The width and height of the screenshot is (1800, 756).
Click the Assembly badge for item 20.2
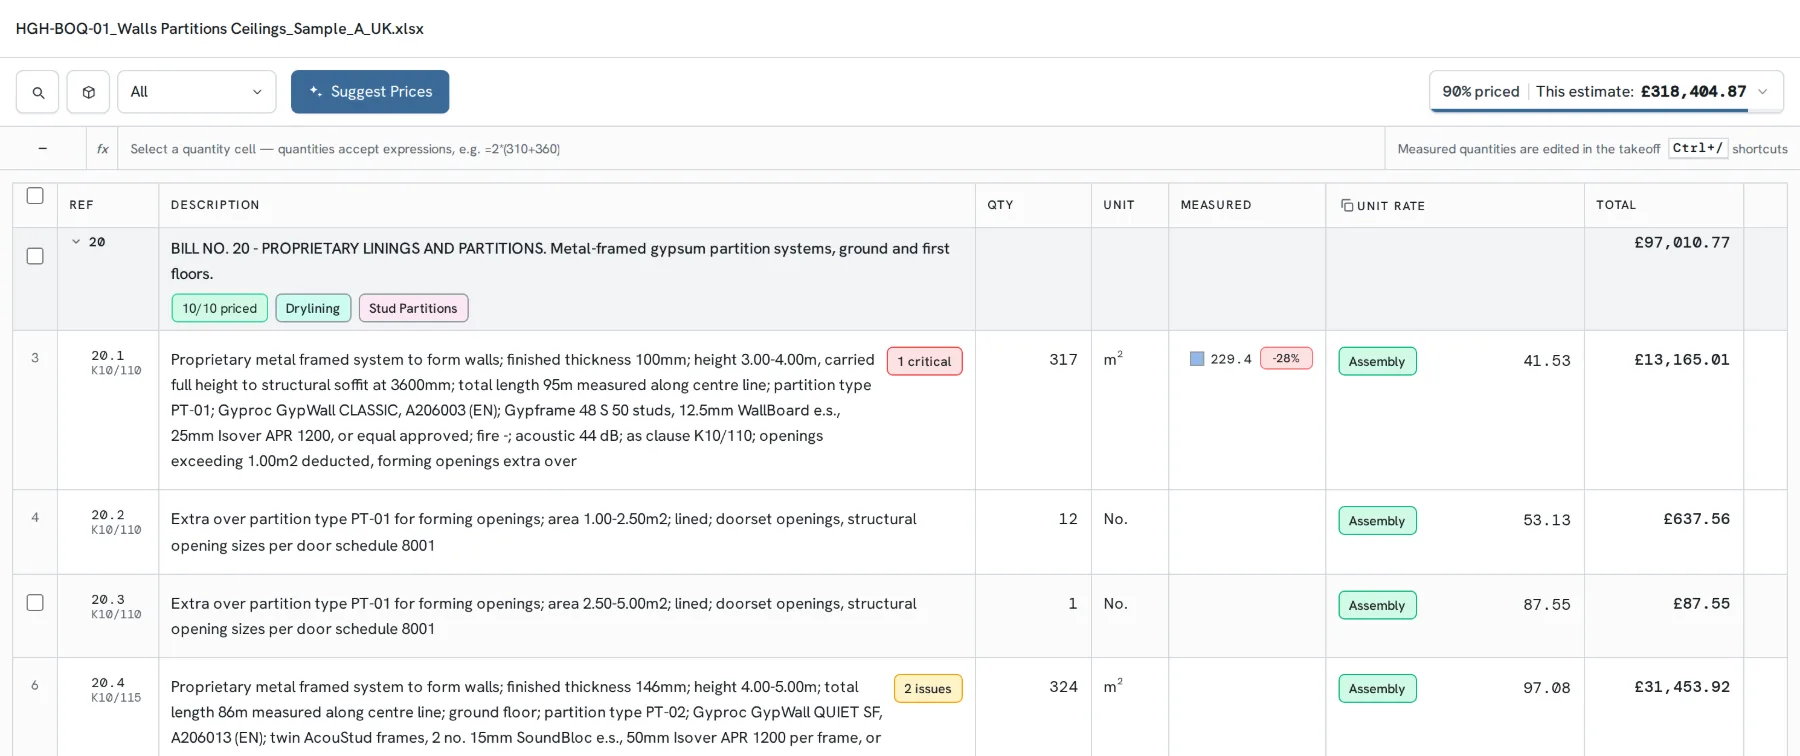click(1377, 520)
